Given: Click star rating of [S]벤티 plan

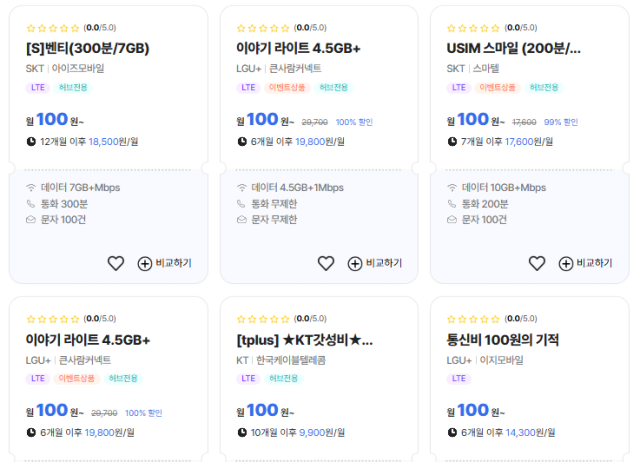Looking at the screenshot, I should pyautogui.click(x=52, y=28).
